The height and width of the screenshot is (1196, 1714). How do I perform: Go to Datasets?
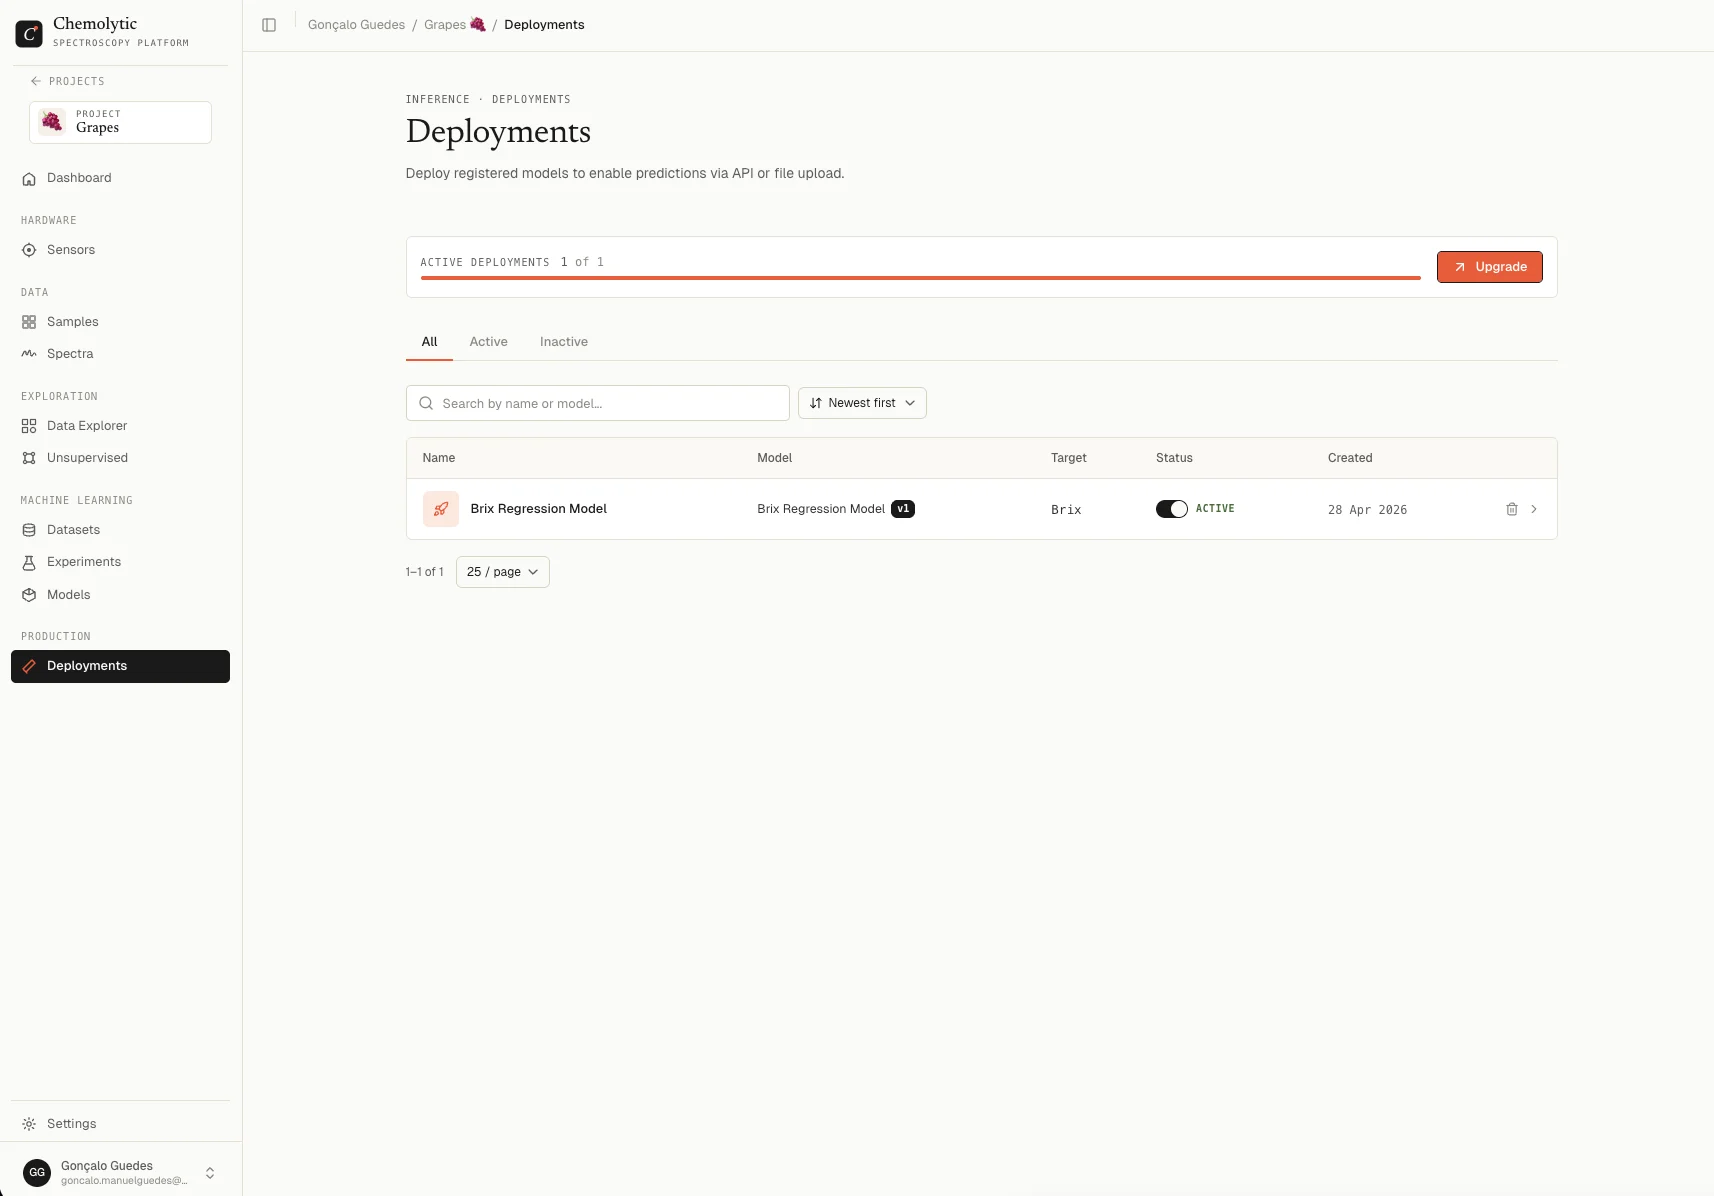click(120, 530)
